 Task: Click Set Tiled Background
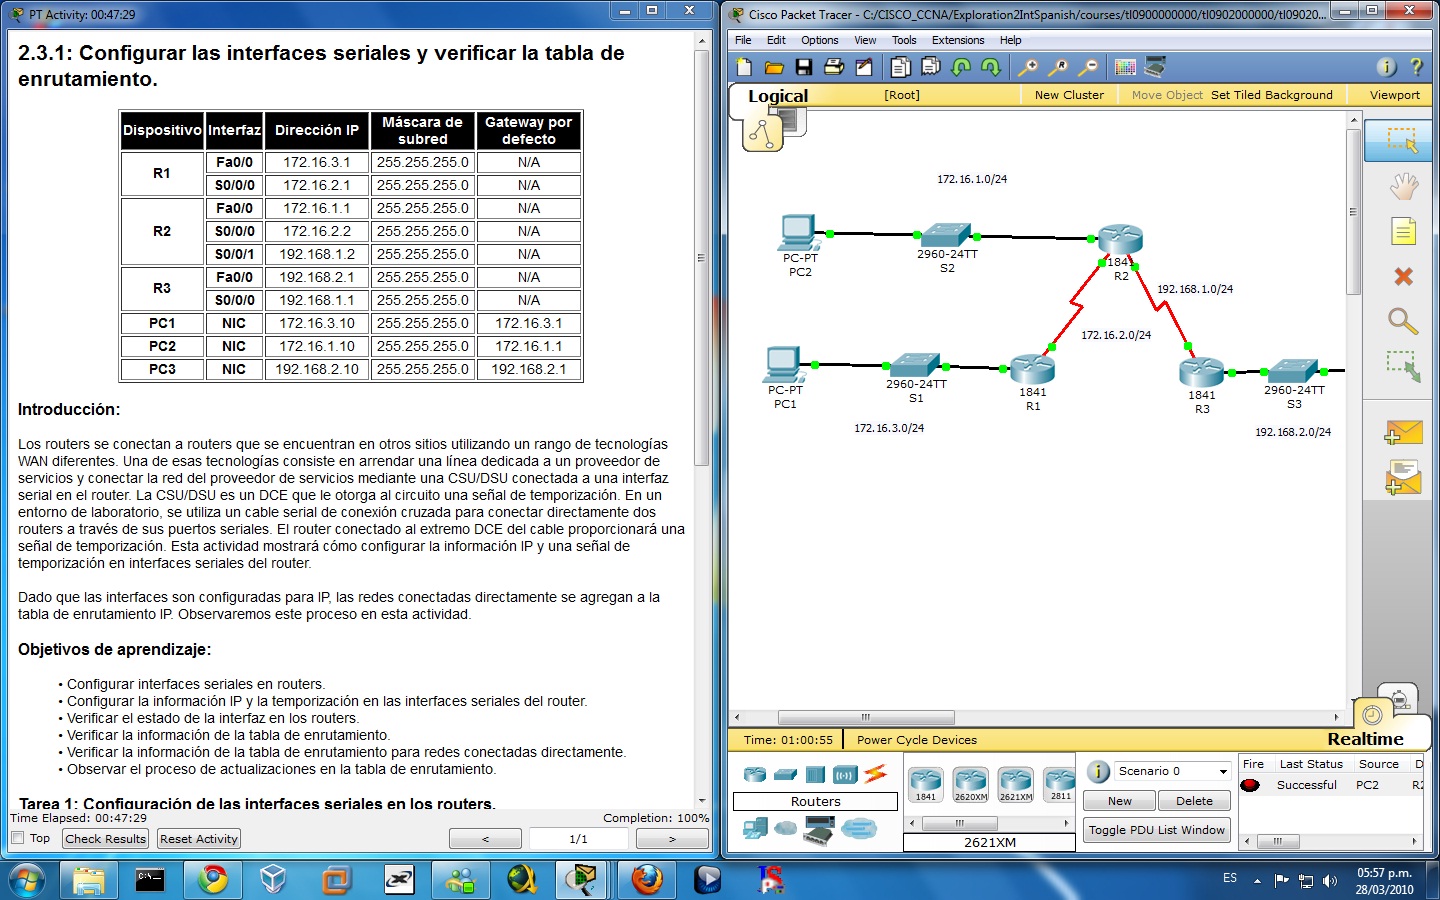click(x=1271, y=95)
